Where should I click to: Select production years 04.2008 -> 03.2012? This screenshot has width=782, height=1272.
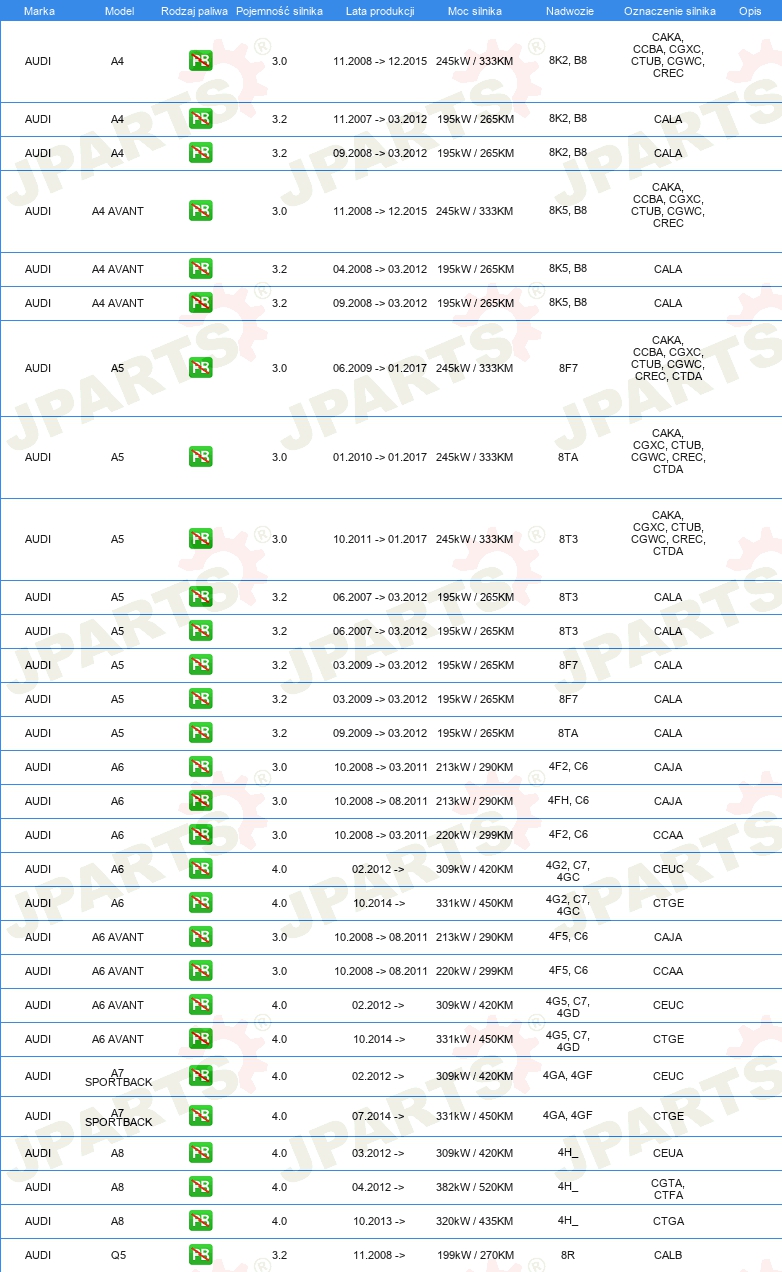point(380,269)
